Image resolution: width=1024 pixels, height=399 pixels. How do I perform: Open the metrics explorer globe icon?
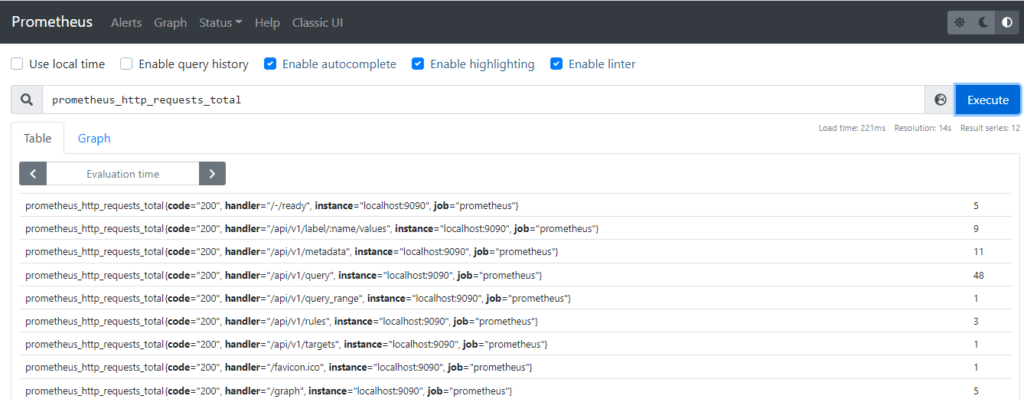940,100
